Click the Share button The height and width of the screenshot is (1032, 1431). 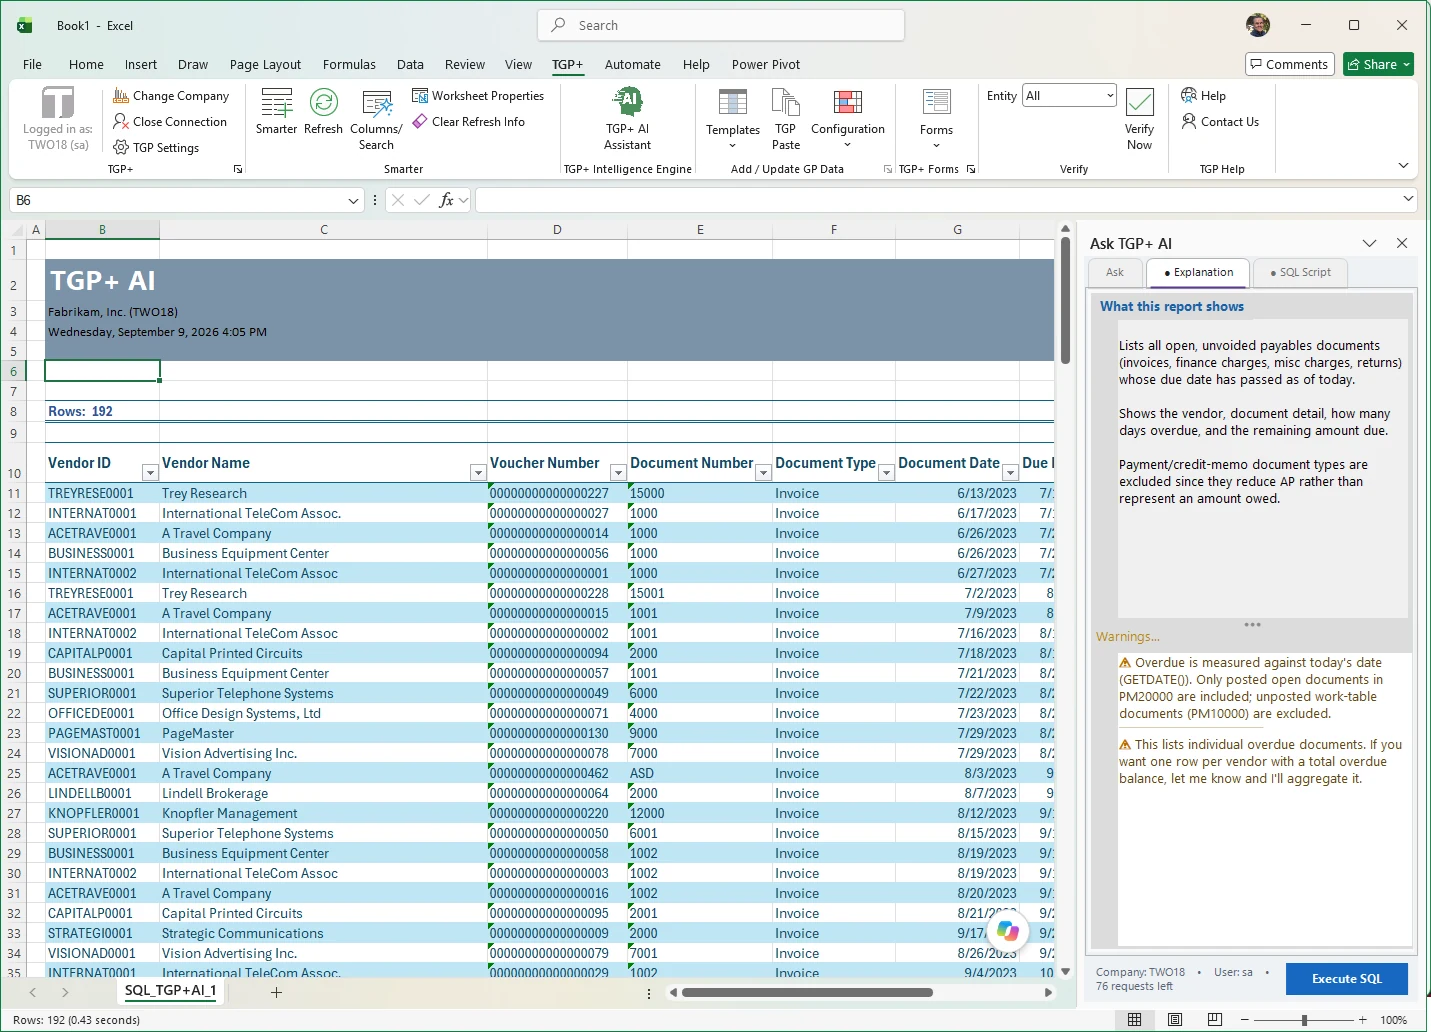tap(1378, 65)
